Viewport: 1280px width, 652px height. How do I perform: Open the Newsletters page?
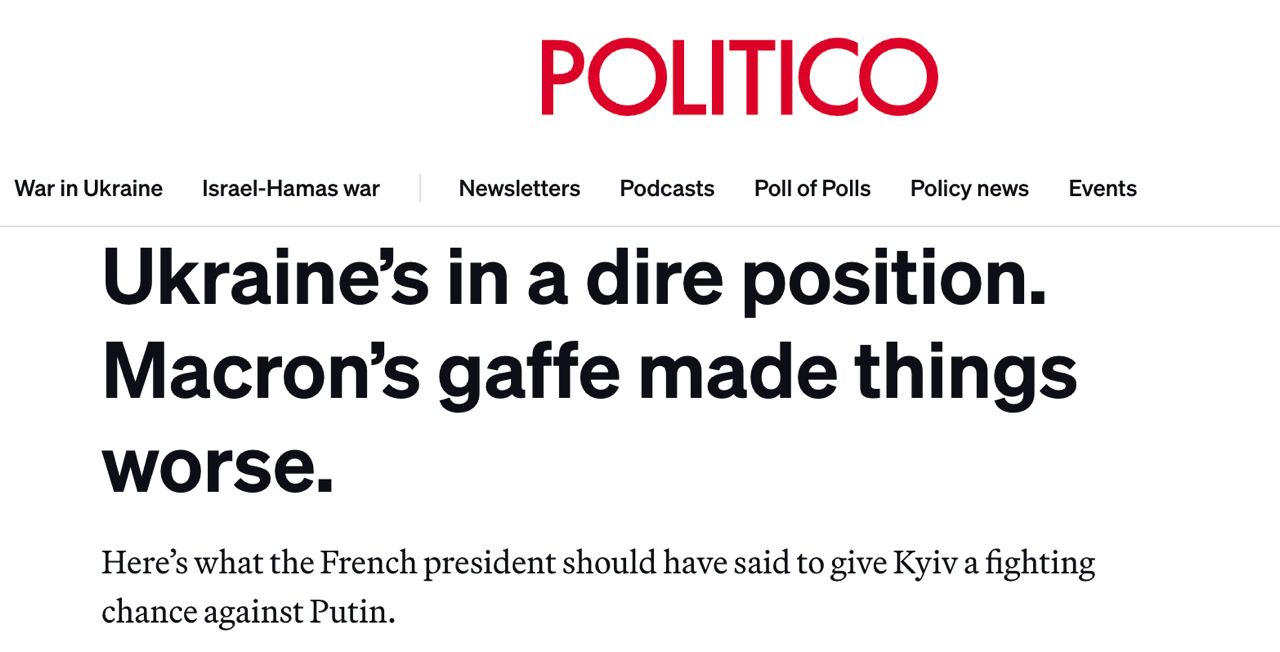pyautogui.click(x=519, y=188)
